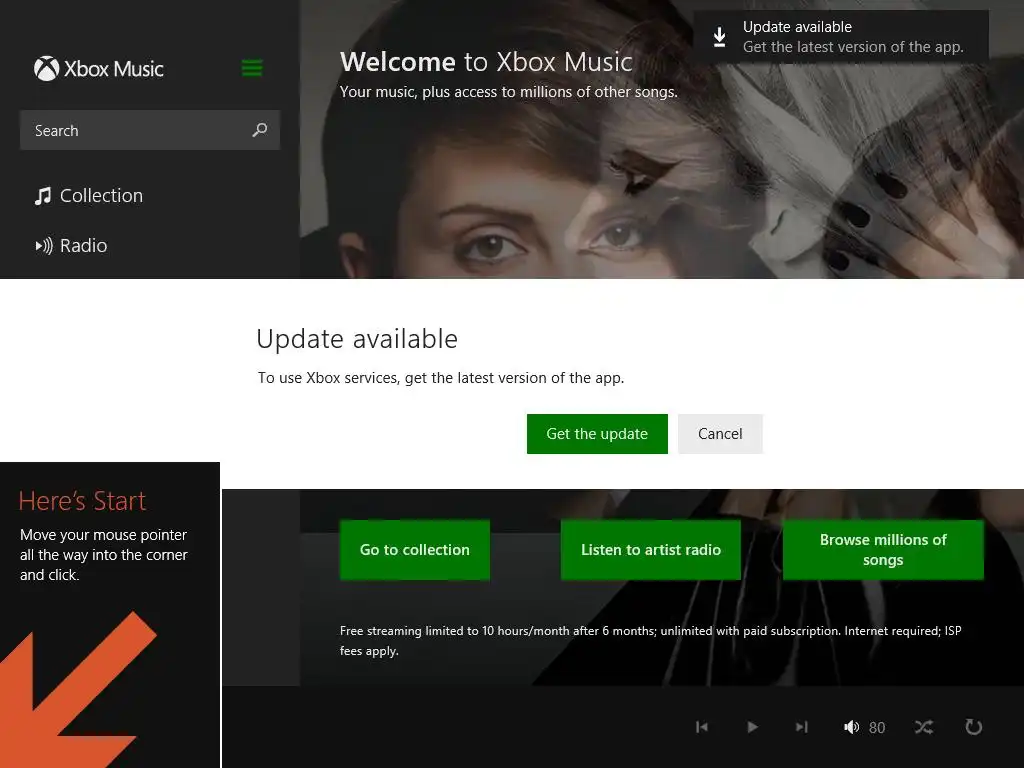Image resolution: width=1024 pixels, height=768 pixels.
Task: Skip to the previous track
Action: click(x=702, y=727)
